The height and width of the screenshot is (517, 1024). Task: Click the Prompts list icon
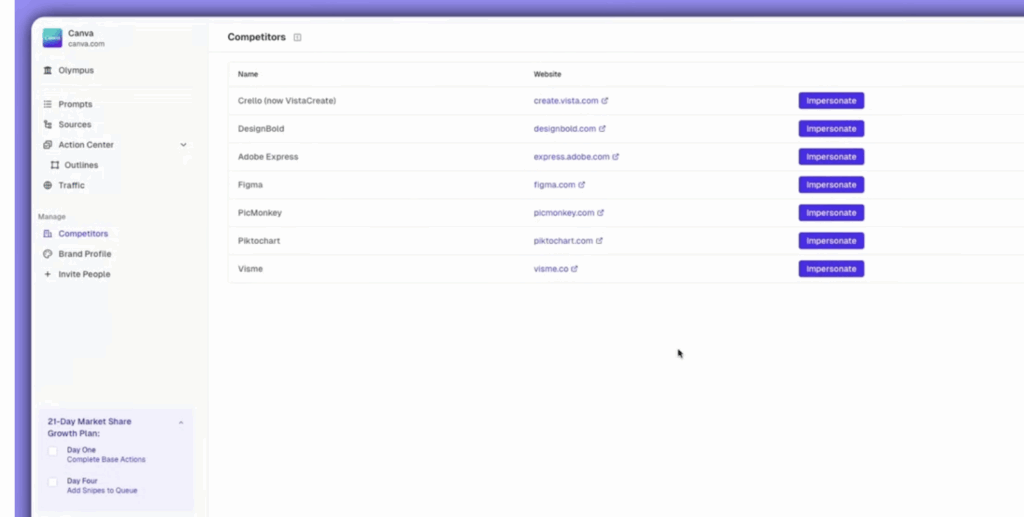tap(48, 104)
